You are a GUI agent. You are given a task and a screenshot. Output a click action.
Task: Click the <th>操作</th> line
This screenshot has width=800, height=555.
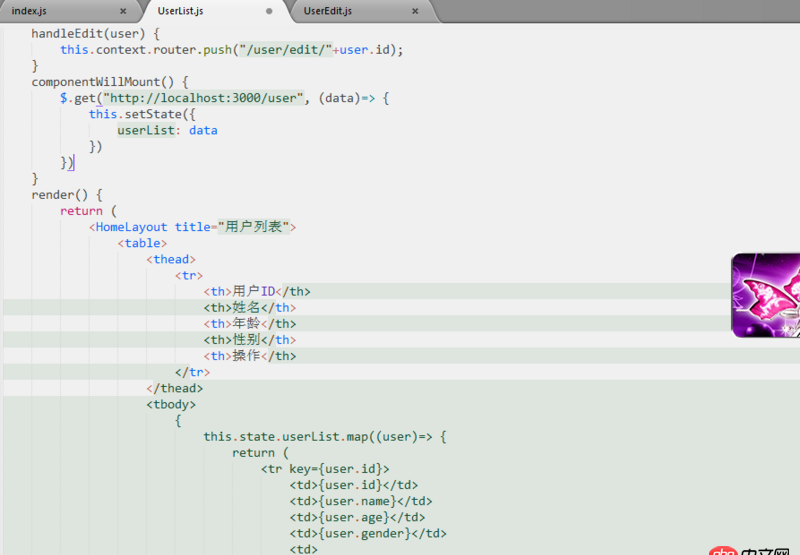249,356
